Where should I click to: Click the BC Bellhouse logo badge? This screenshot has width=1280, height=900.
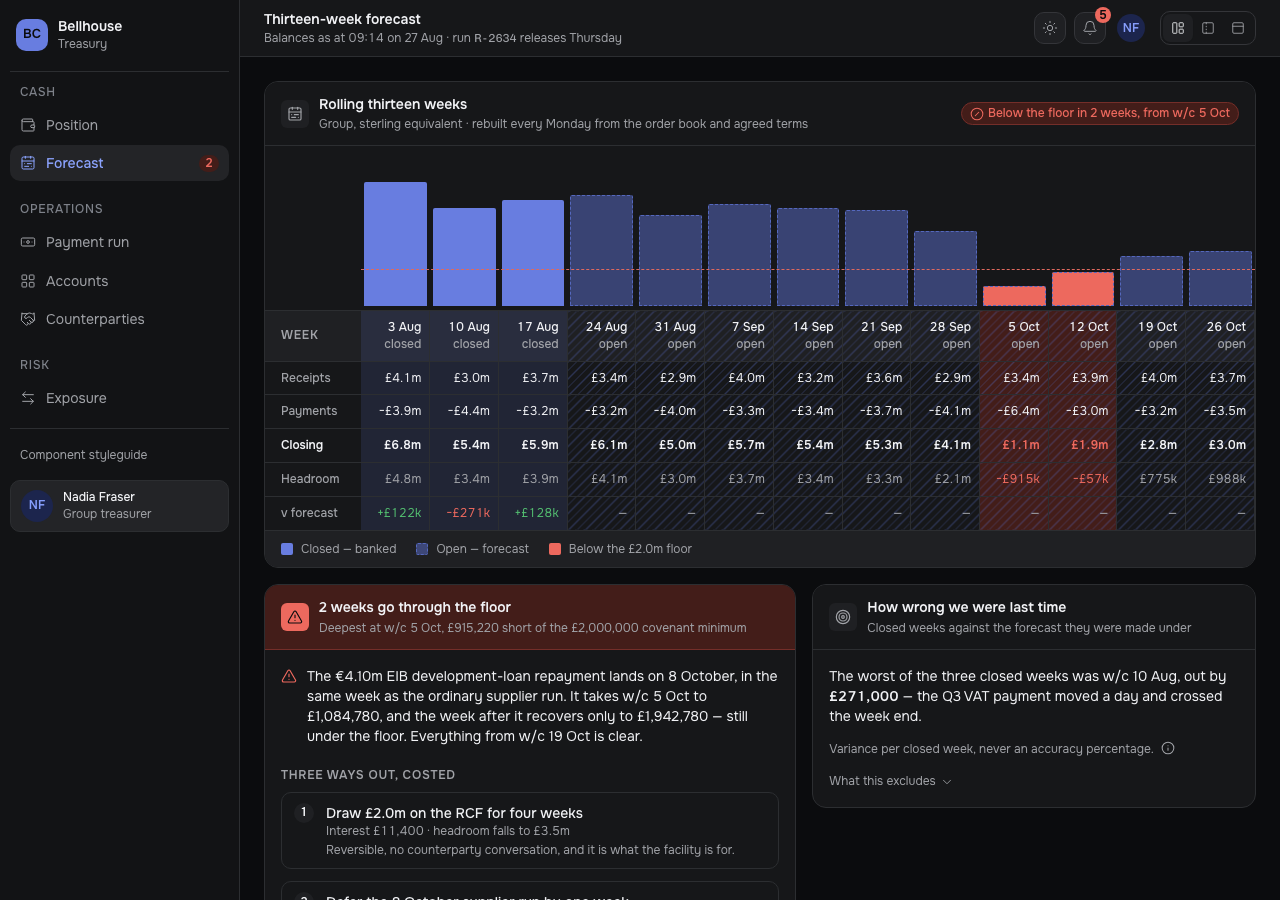[x=32, y=34]
